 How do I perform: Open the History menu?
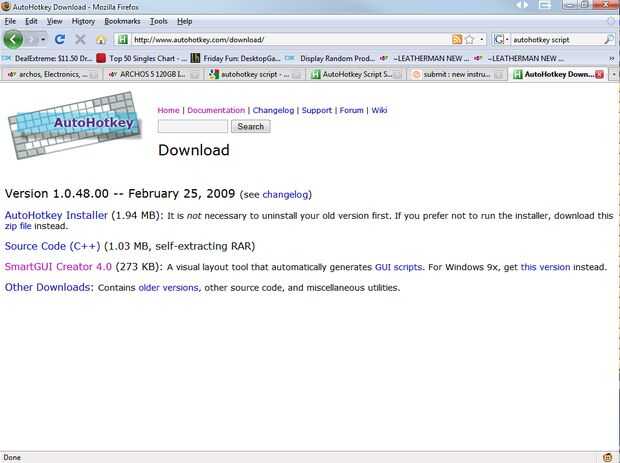pos(83,21)
